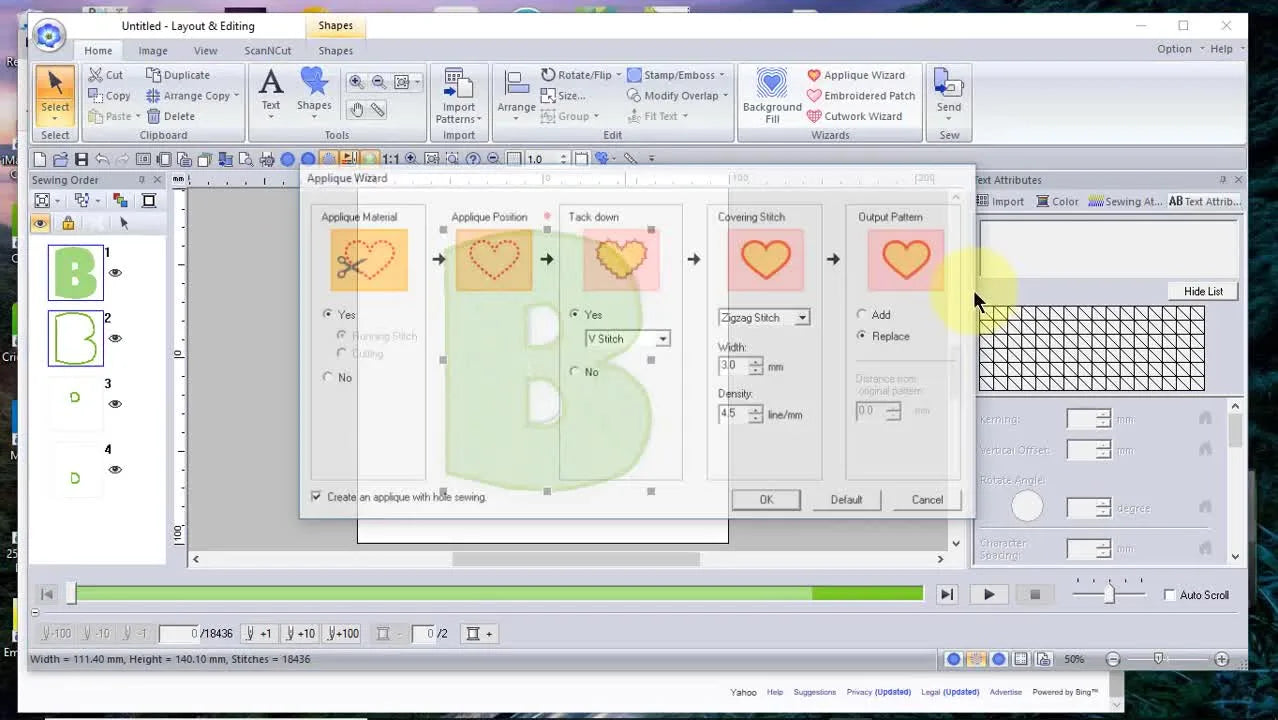Uncheck Create an applique with hole sewing
Image resolution: width=1278 pixels, height=720 pixels.
(316, 497)
